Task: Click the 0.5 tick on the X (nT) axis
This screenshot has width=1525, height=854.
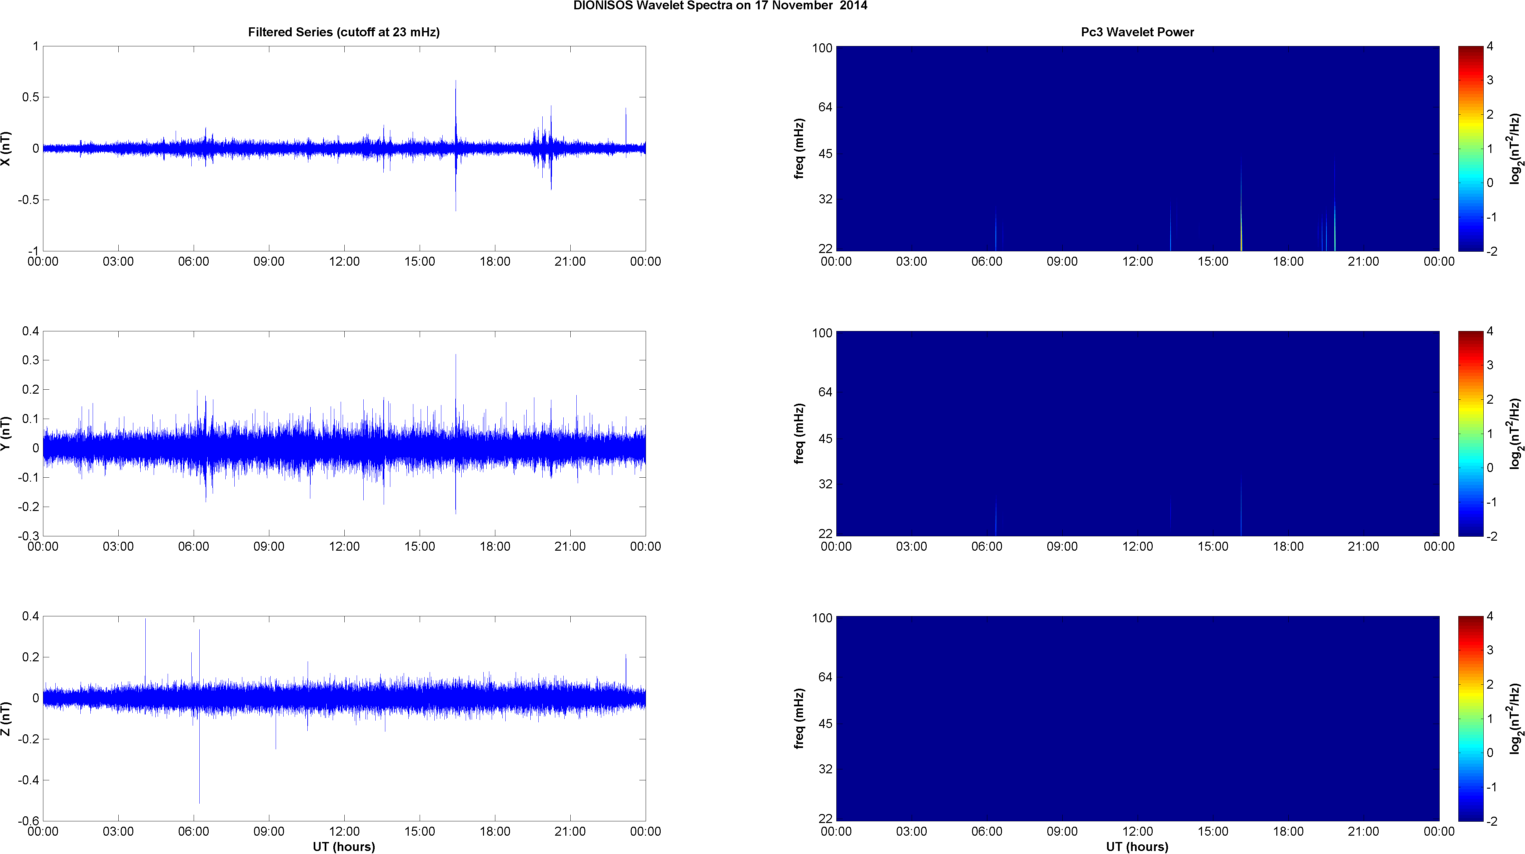Action: tap(30, 98)
